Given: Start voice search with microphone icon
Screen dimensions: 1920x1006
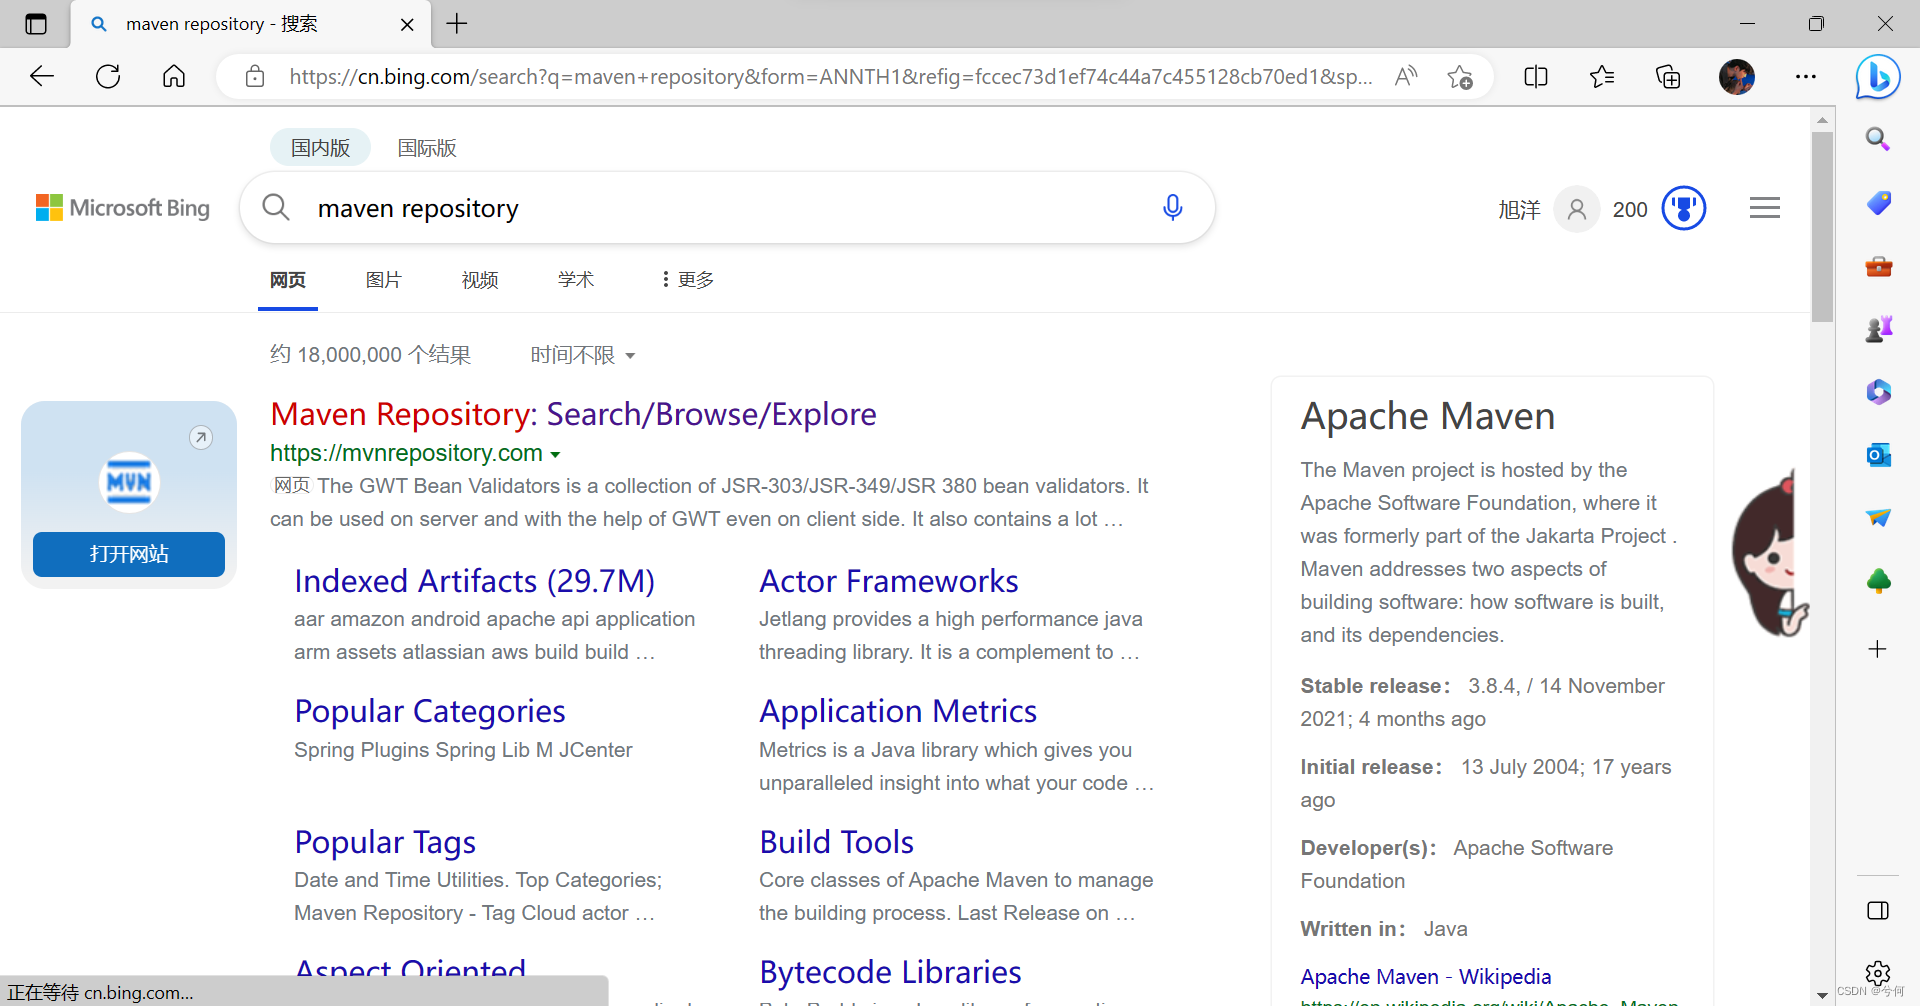Looking at the screenshot, I should tap(1173, 207).
